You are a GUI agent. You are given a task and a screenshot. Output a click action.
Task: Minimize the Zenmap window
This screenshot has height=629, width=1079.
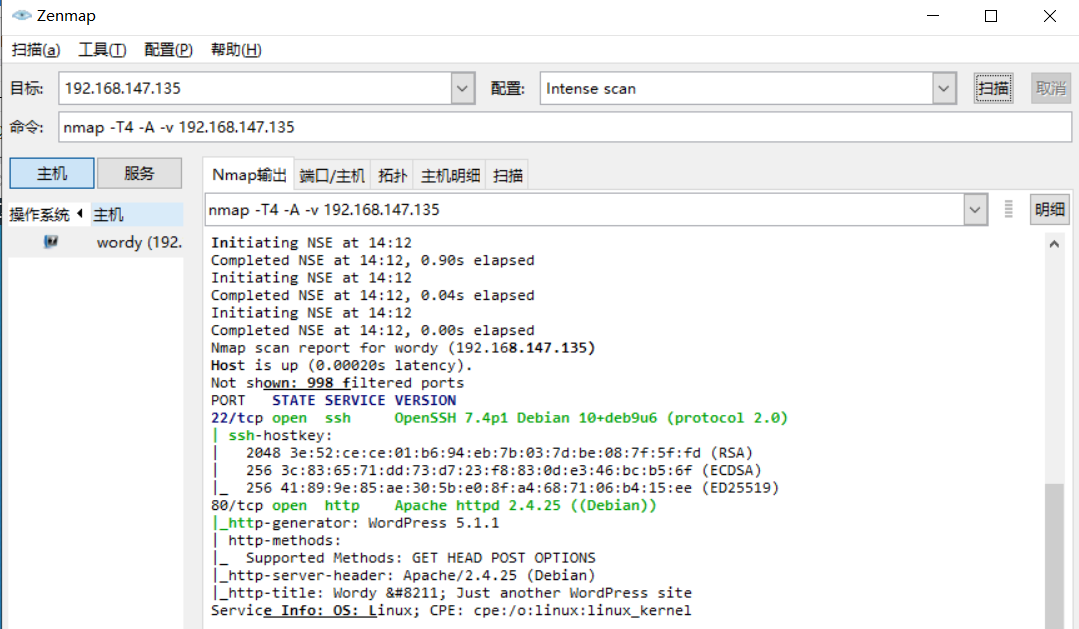(x=932, y=16)
